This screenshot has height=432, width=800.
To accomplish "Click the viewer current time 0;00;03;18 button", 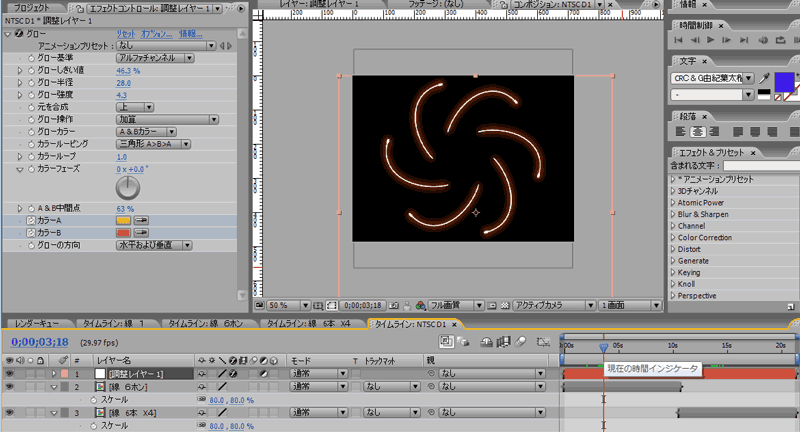I will (362, 305).
